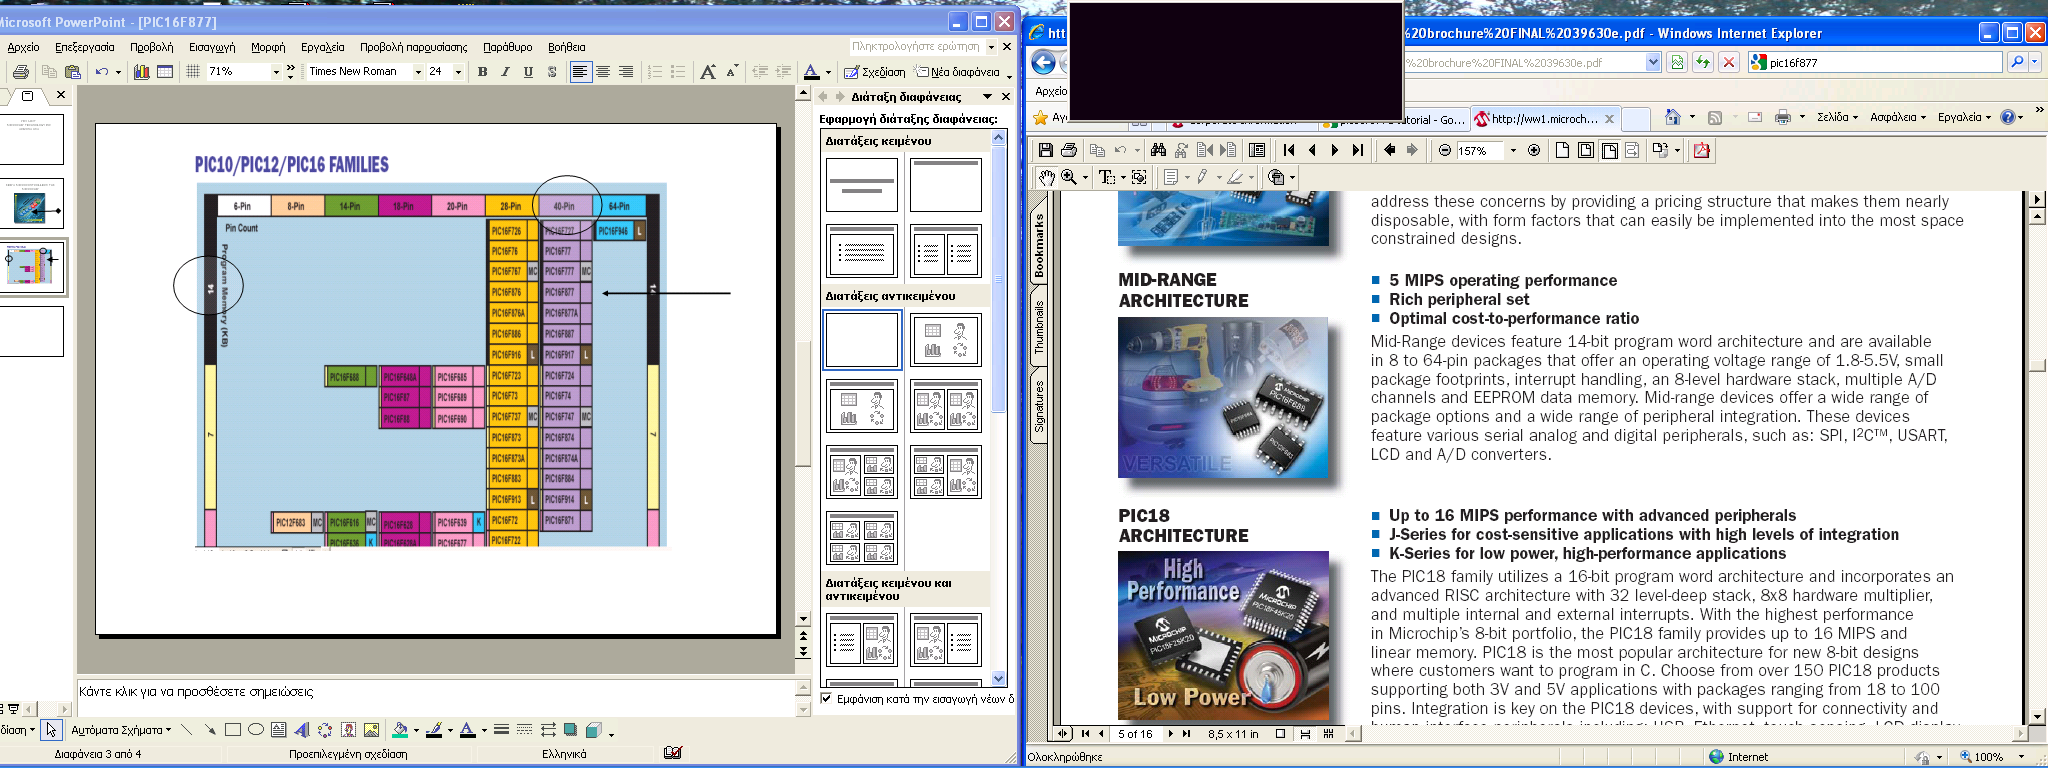Open the Σελίδα menu in Internet Explorer
Screen dimensions: 2048x768
click(1837, 117)
